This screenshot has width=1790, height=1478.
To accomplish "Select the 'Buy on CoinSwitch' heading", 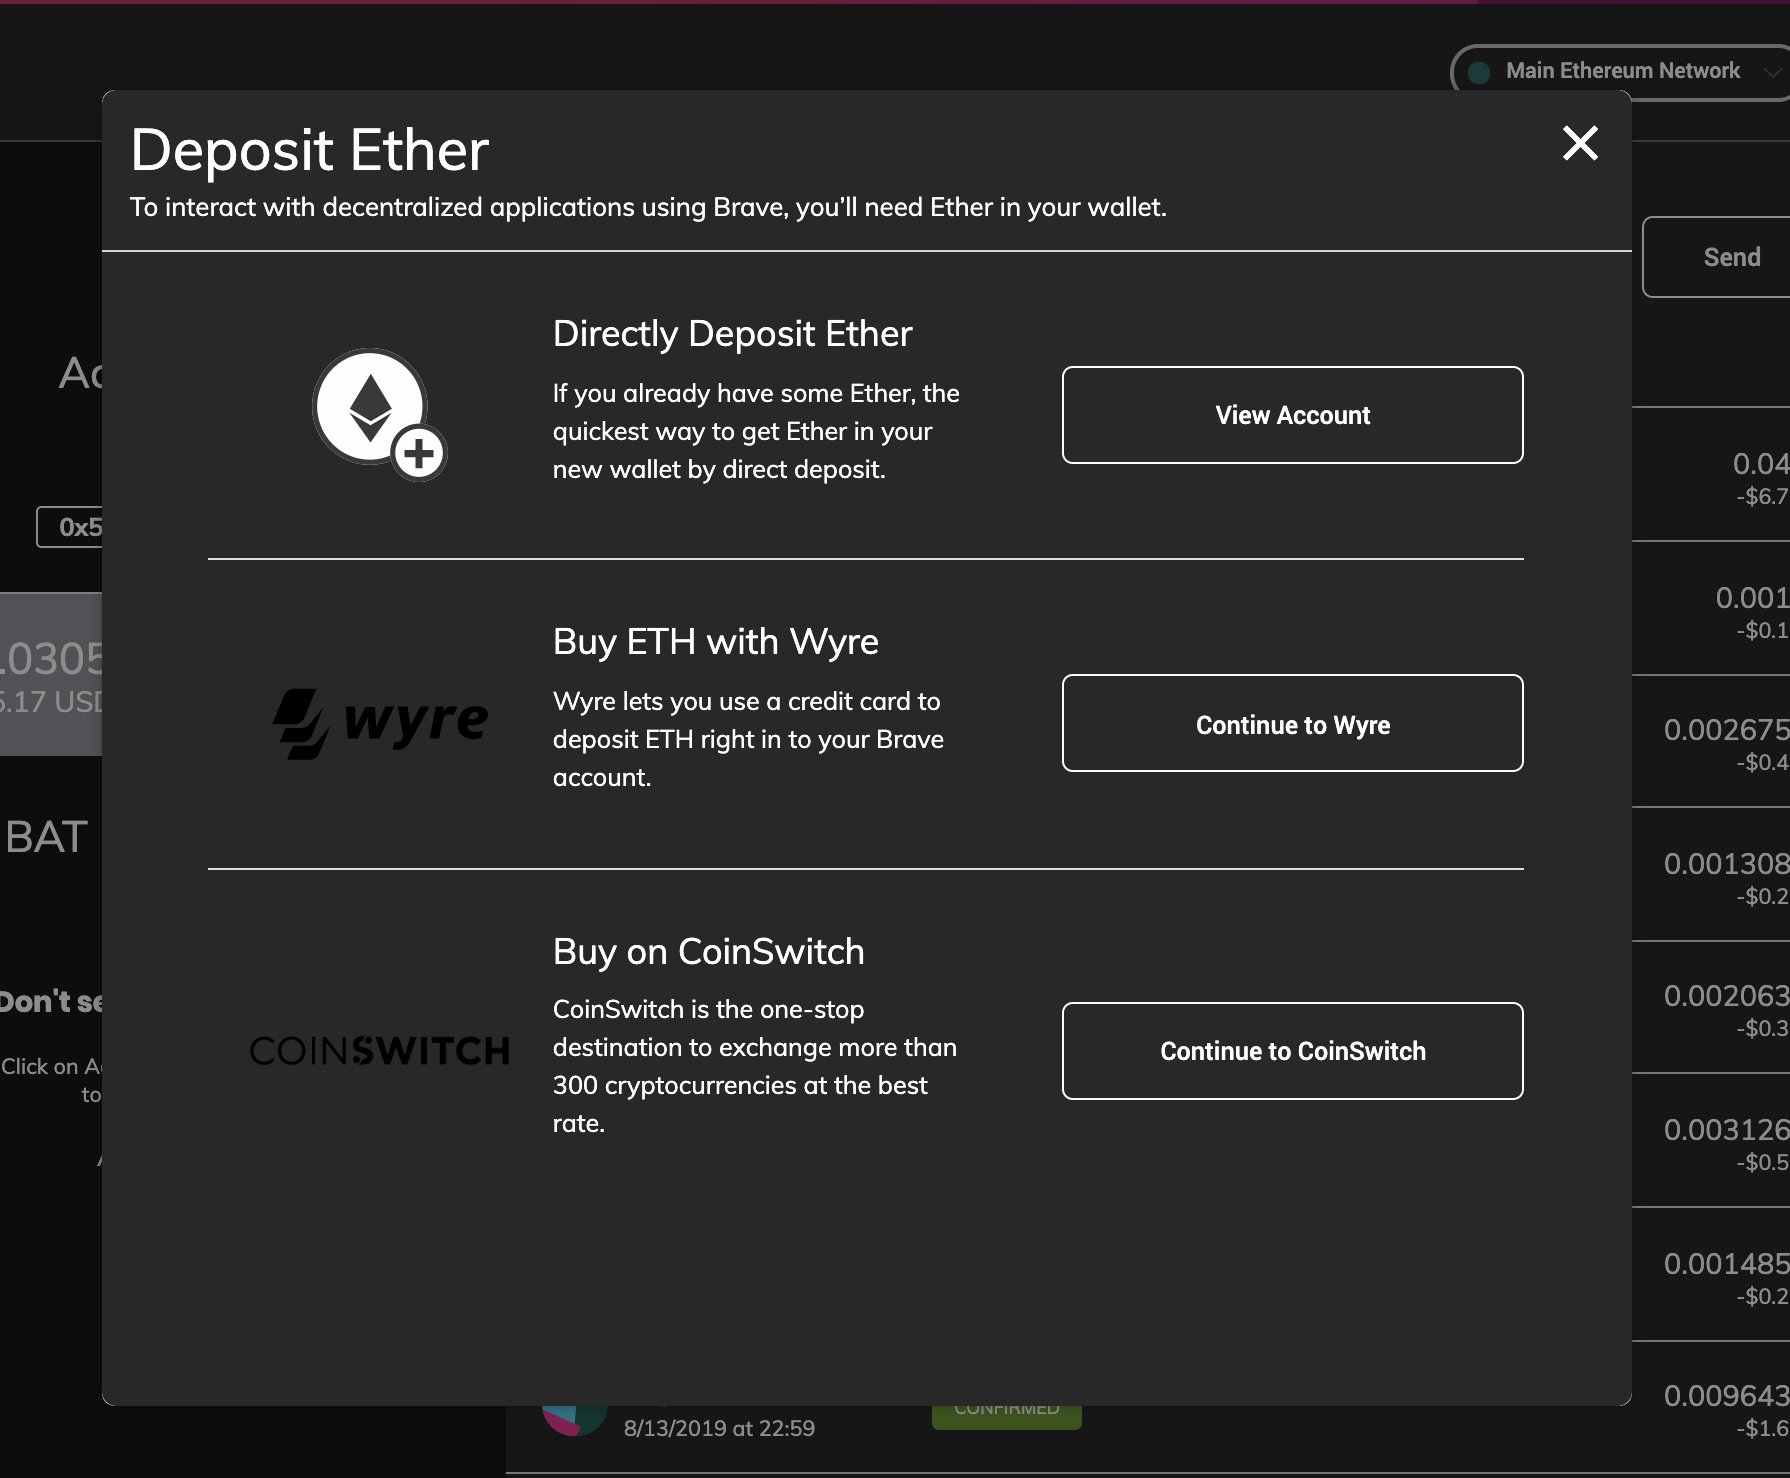I will coord(708,952).
